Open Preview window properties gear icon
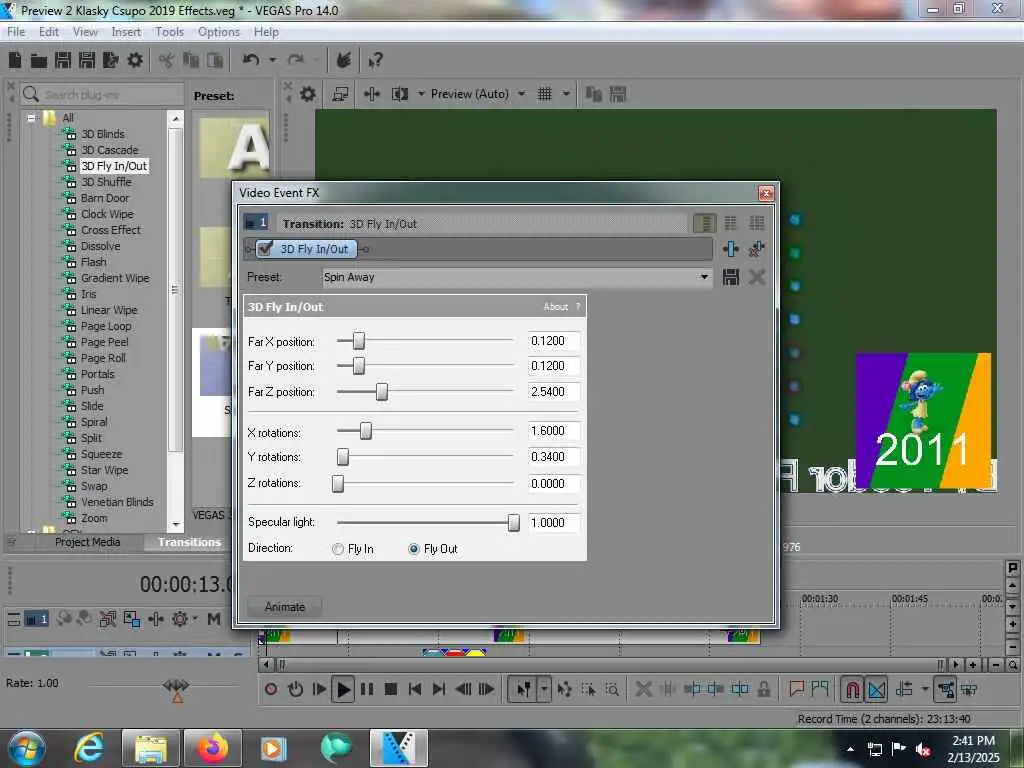 pos(308,94)
